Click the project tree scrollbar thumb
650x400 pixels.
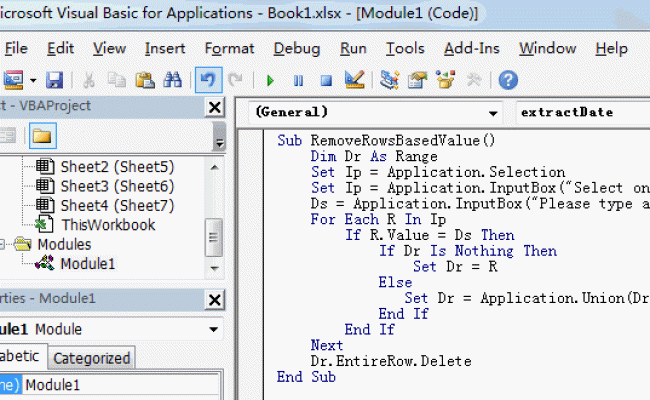214,238
